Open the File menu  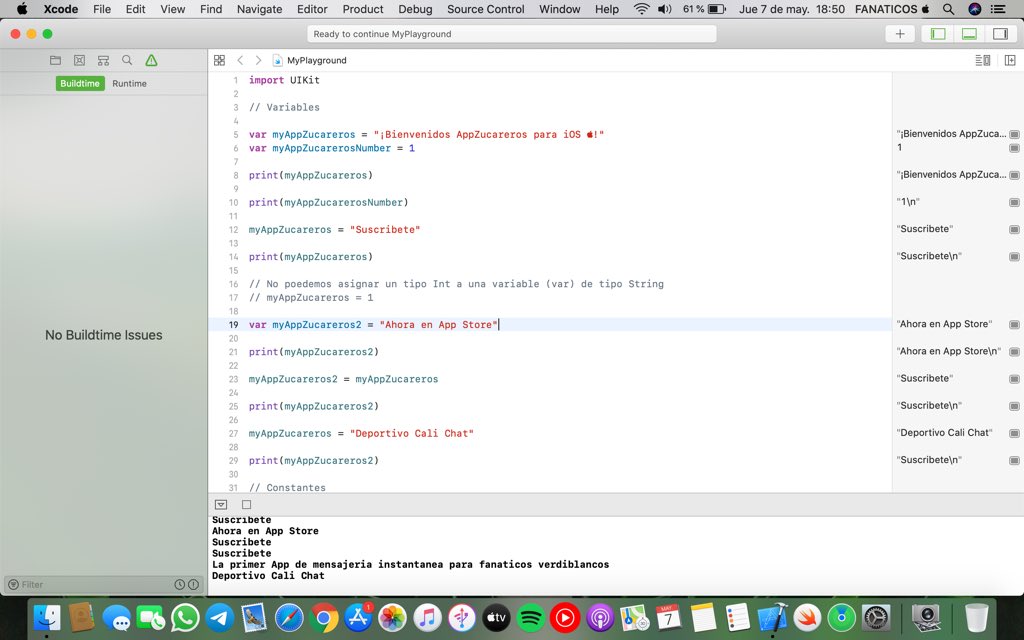[102, 9]
